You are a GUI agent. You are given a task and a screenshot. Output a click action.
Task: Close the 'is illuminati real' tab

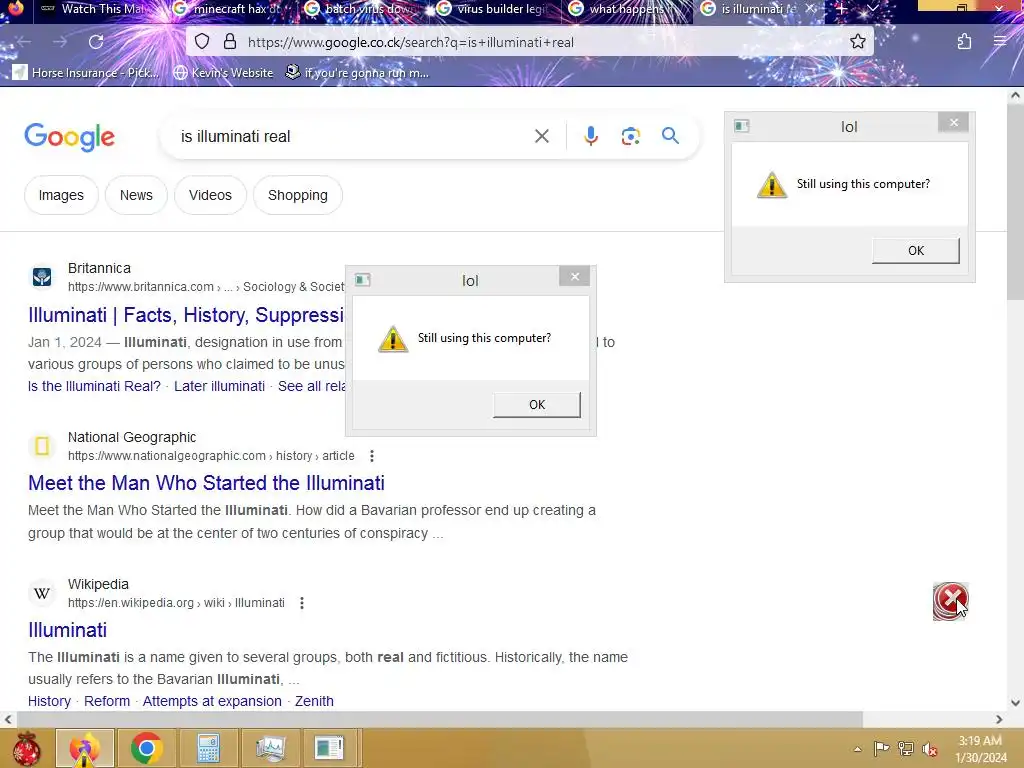(811, 9)
